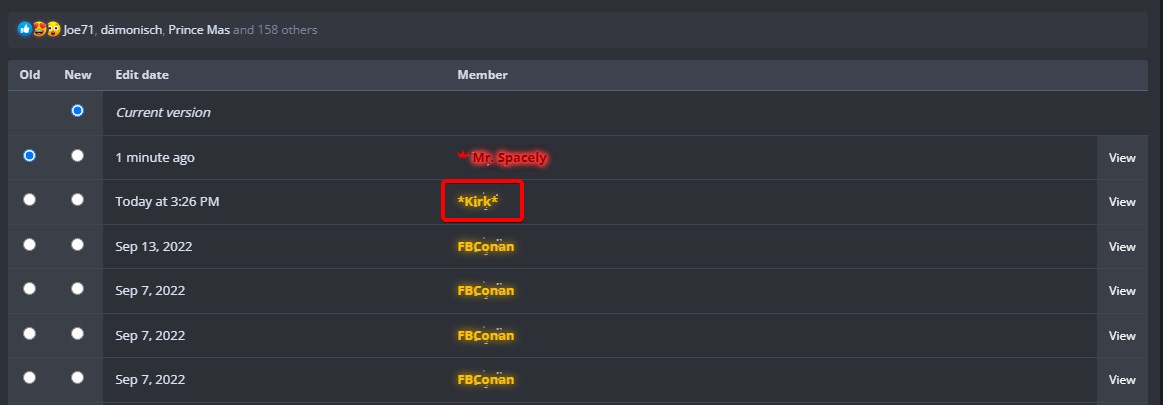1163x405 pixels.
Task: View the "1 minute ago" edit
Action: click(1122, 158)
